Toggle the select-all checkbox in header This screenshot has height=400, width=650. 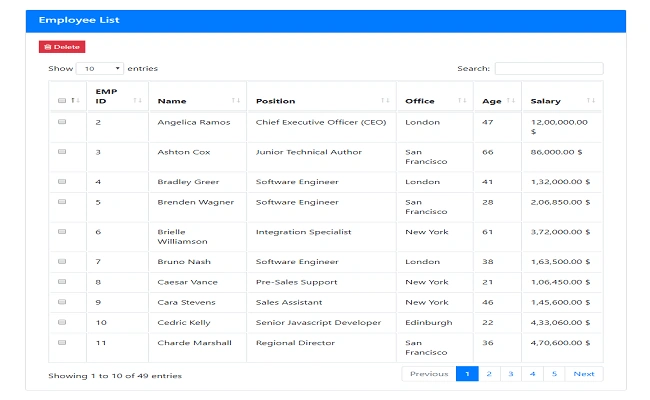point(62,100)
